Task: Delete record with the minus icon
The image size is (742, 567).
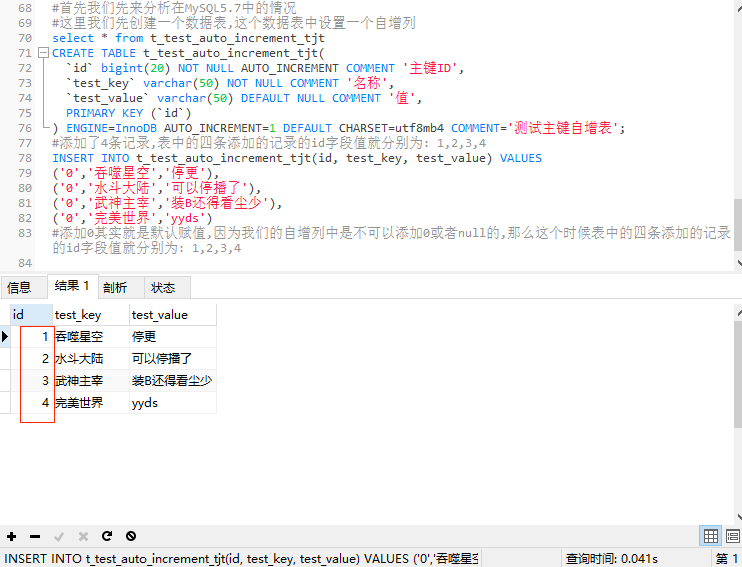Action: coord(35,536)
